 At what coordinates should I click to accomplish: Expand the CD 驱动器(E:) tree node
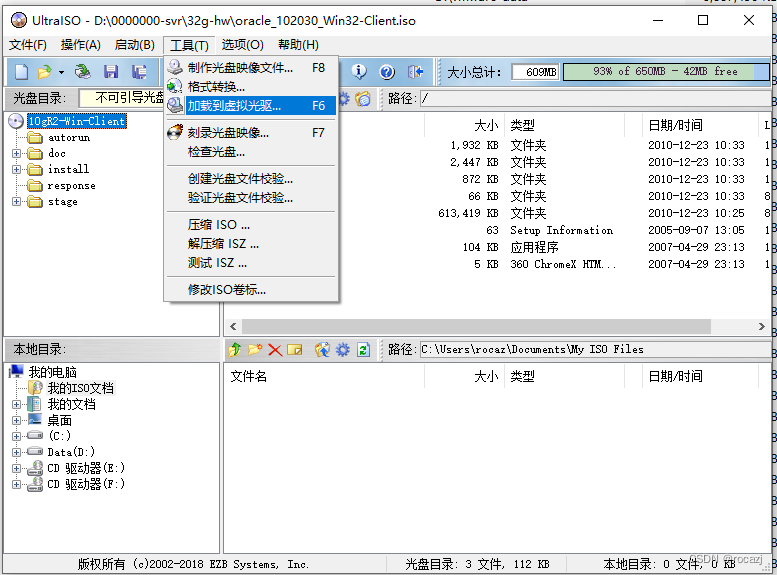click(16, 468)
